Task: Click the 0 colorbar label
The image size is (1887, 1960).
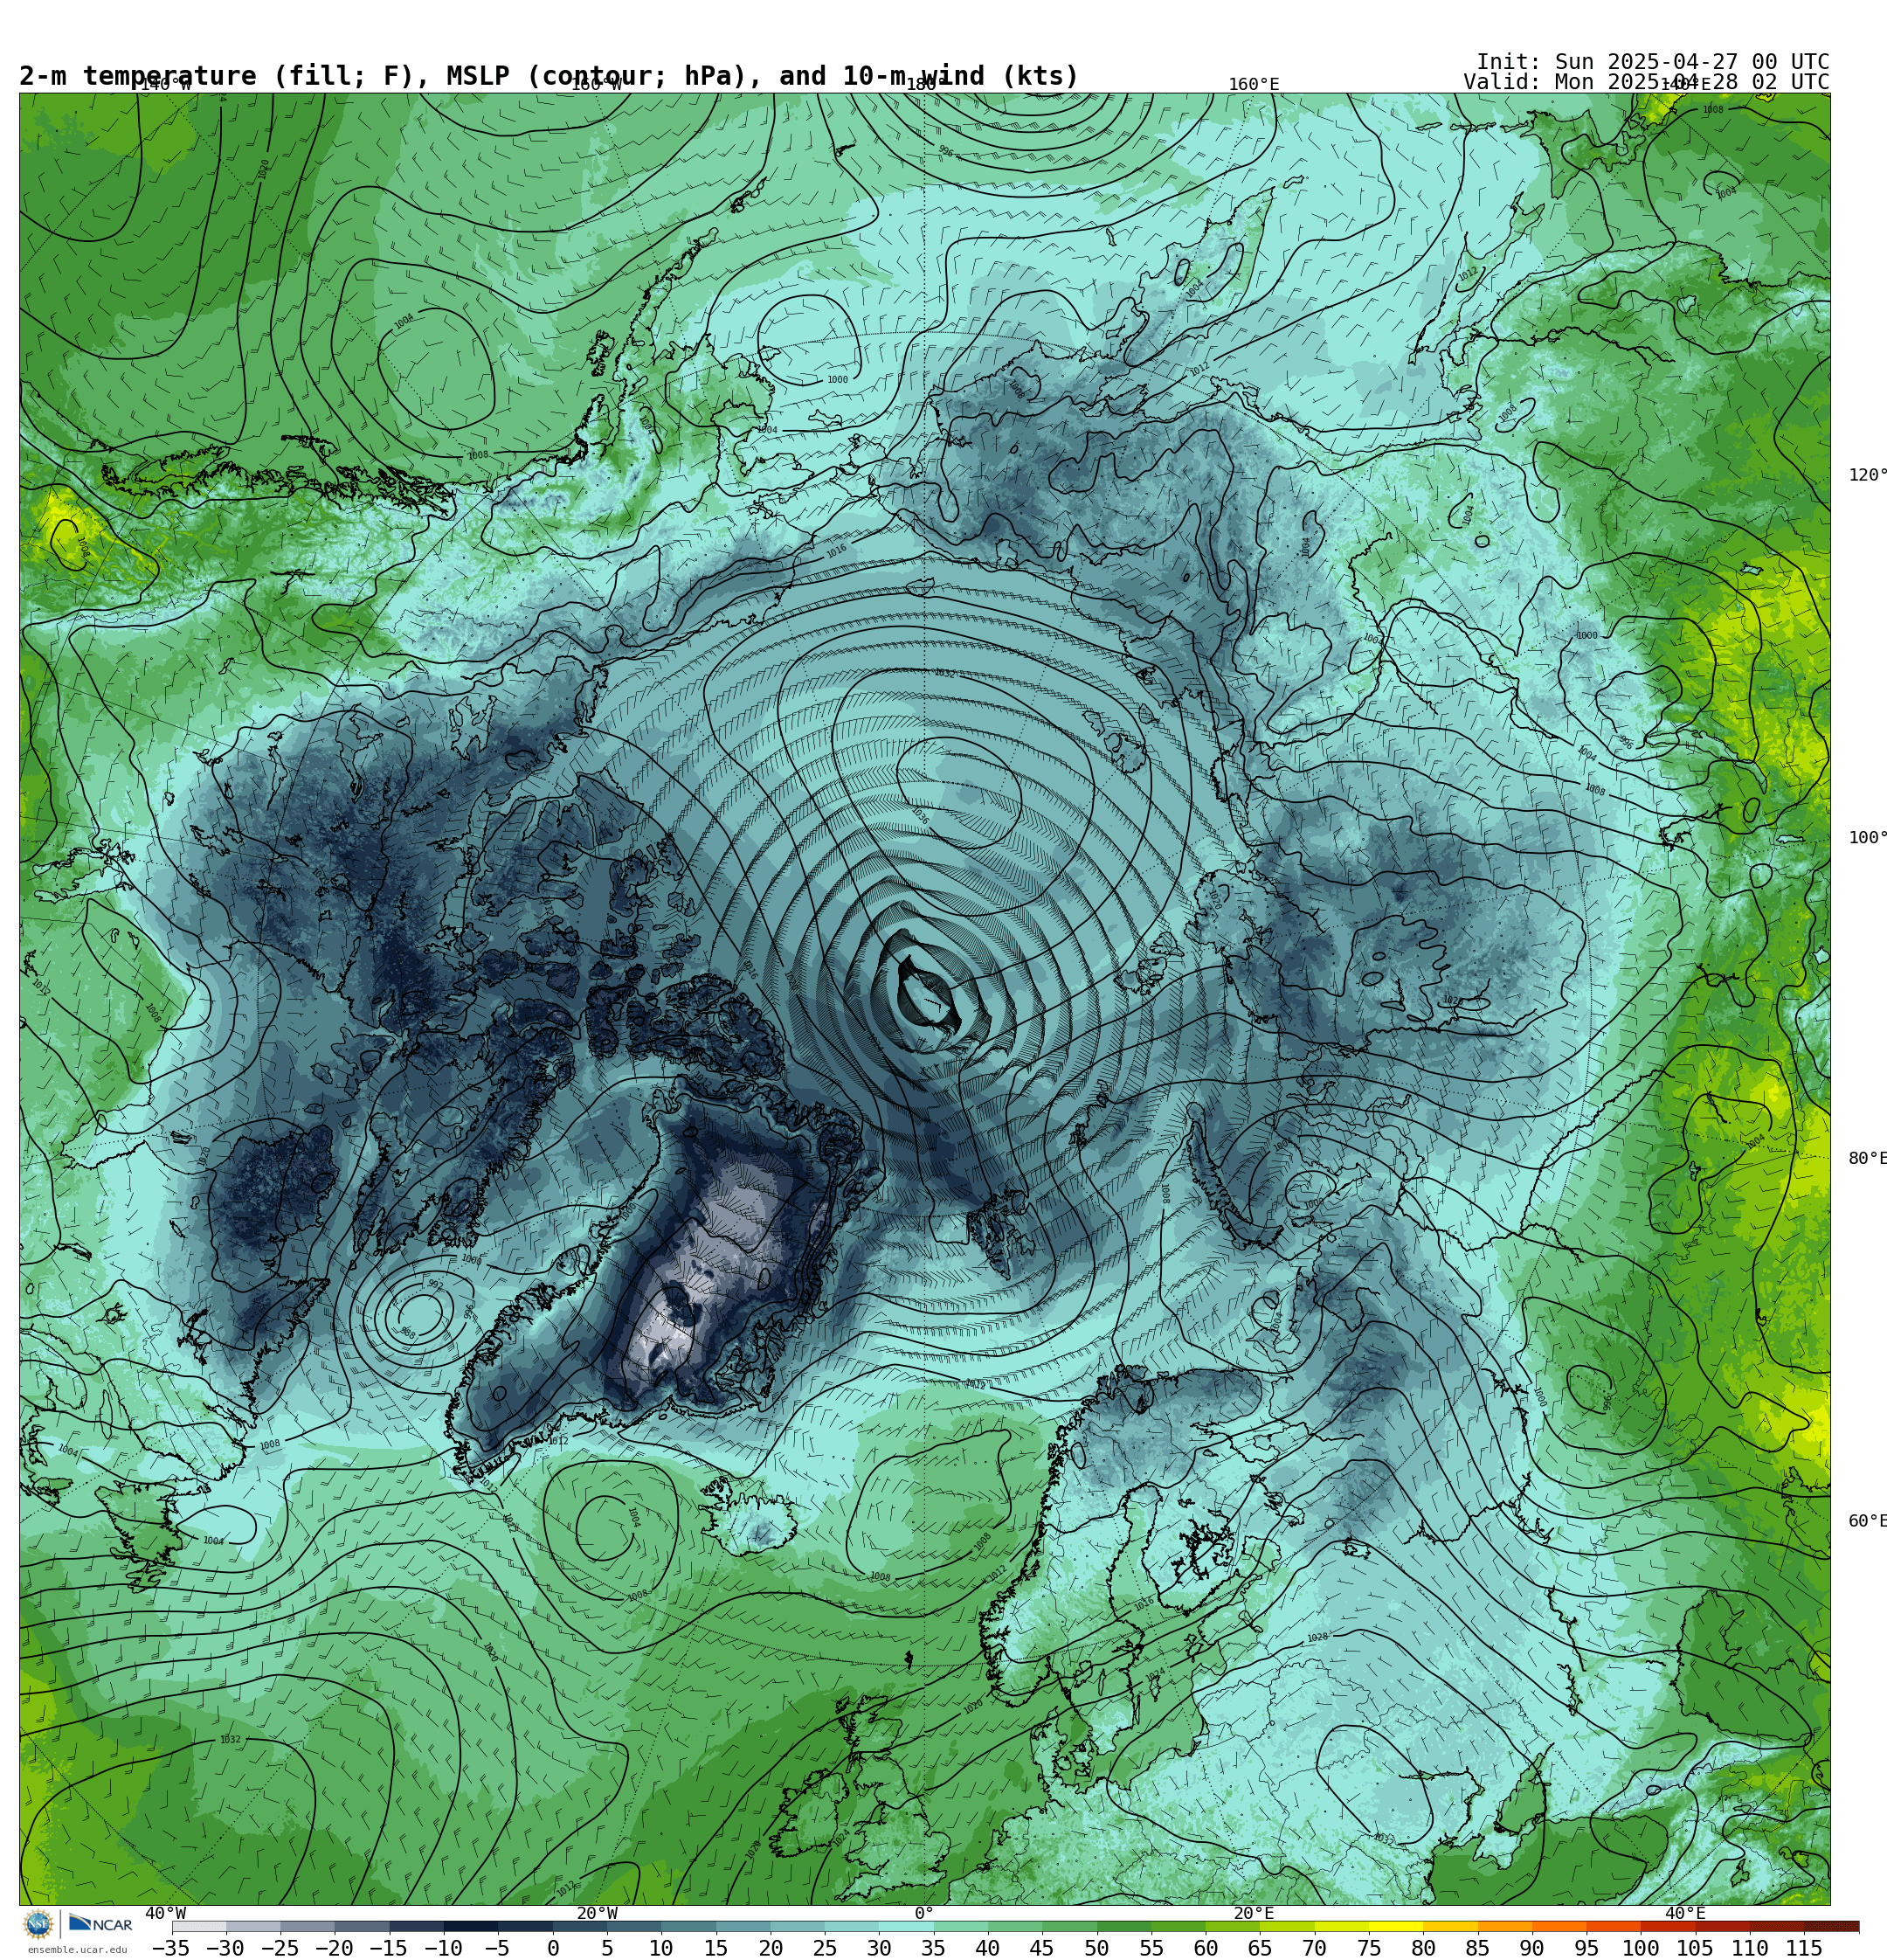Action: click(x=553, y=1948)
